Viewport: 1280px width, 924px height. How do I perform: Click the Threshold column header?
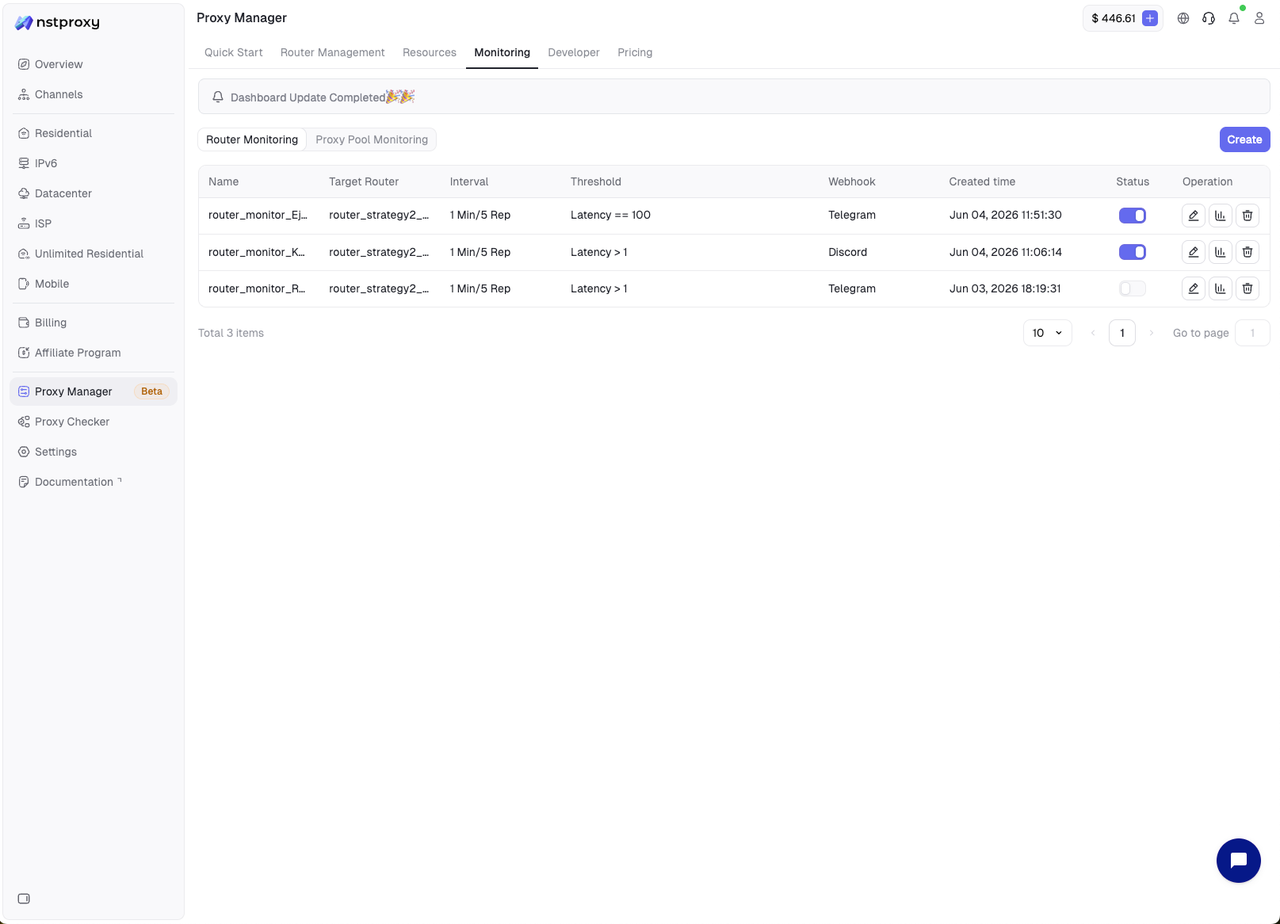(596, 182)
